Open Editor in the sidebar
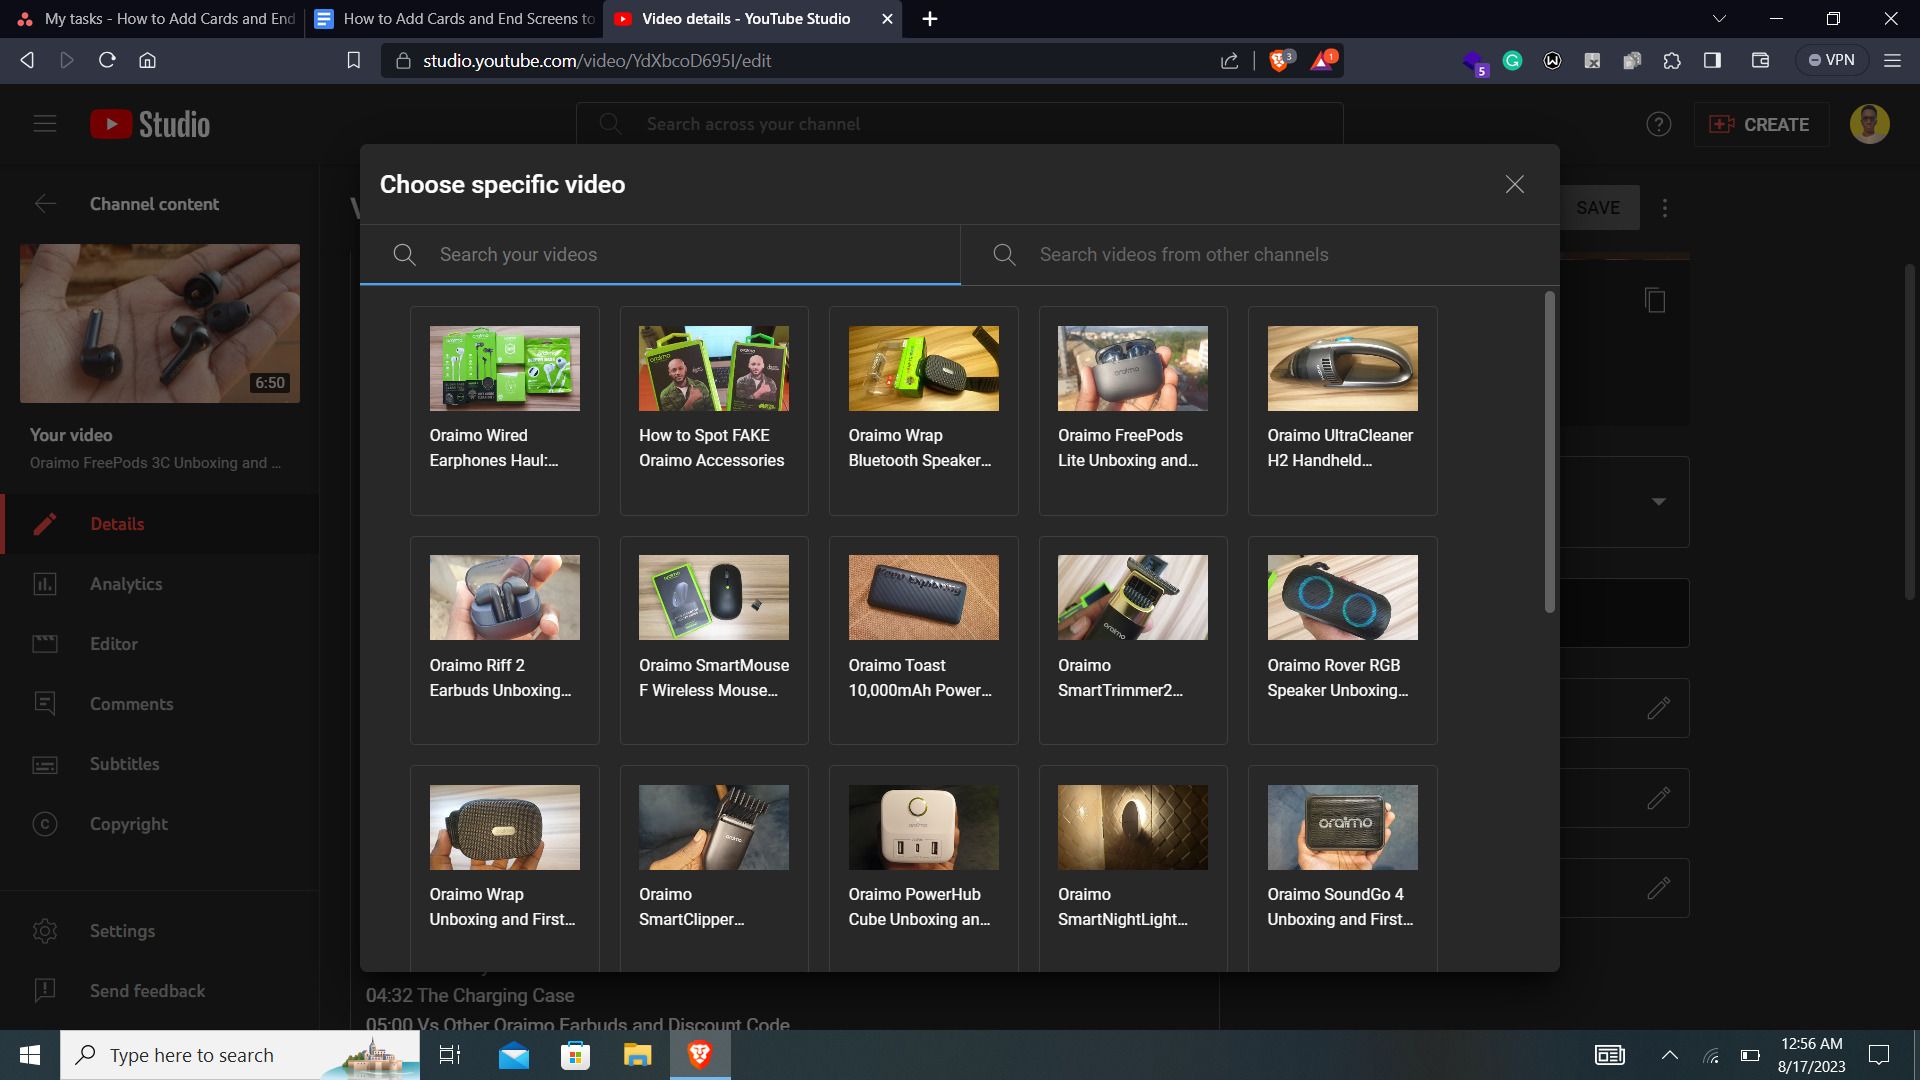 160,644
